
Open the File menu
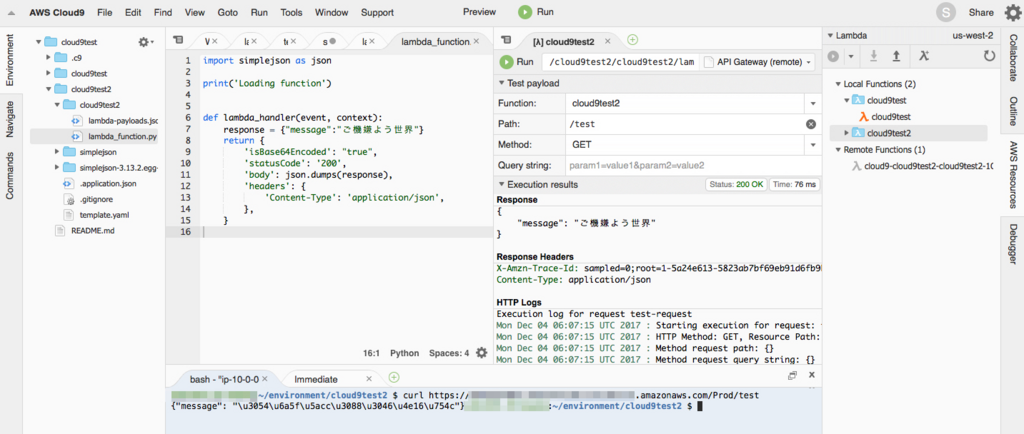click(104, 12)
